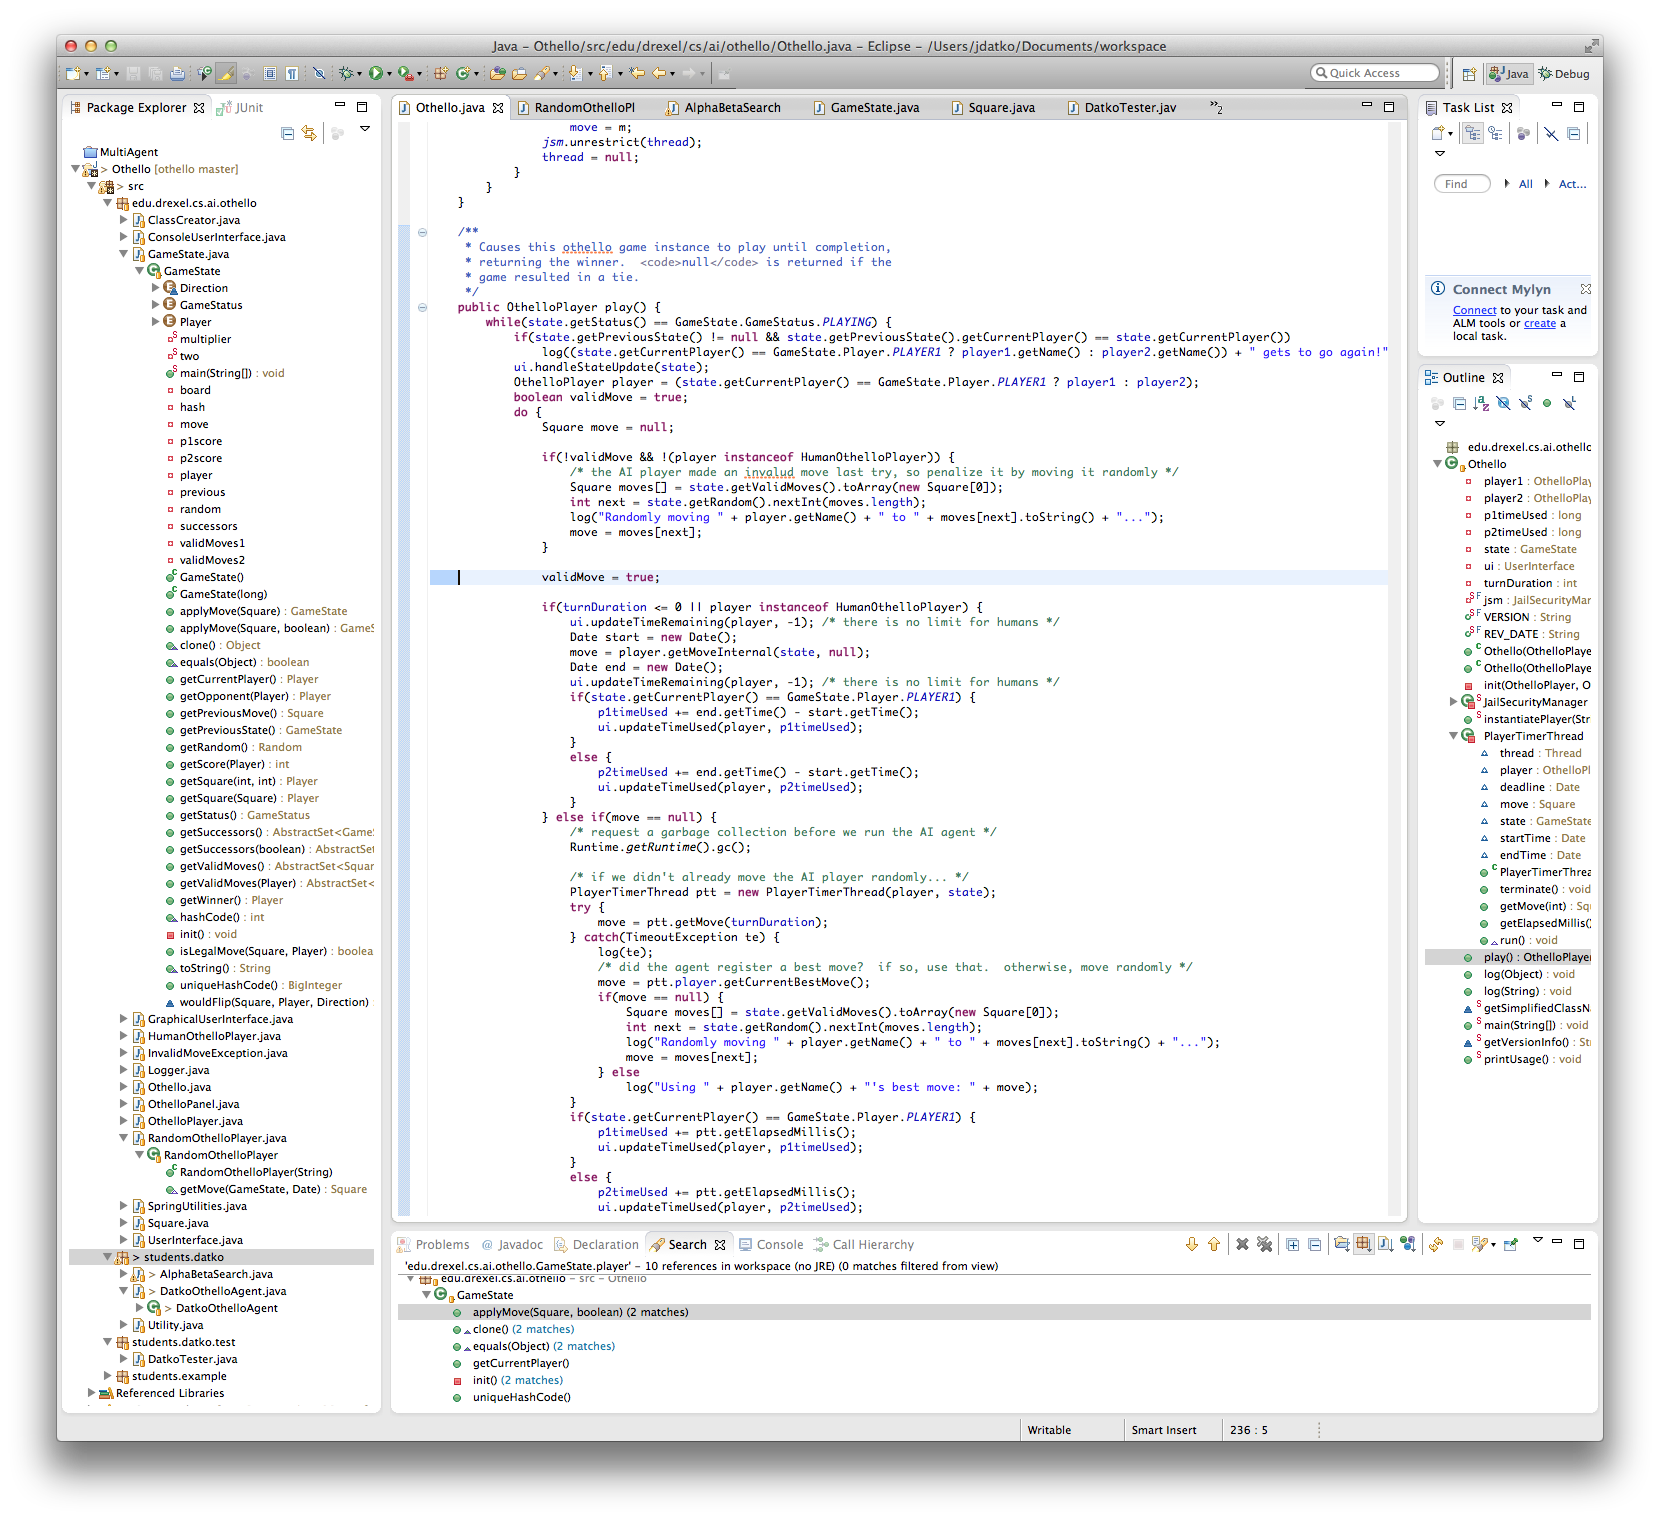The width and height of the screenshot is (1660, 1520).
Task: Click Pin the Search view icon
Action: click(1511, 1244)
